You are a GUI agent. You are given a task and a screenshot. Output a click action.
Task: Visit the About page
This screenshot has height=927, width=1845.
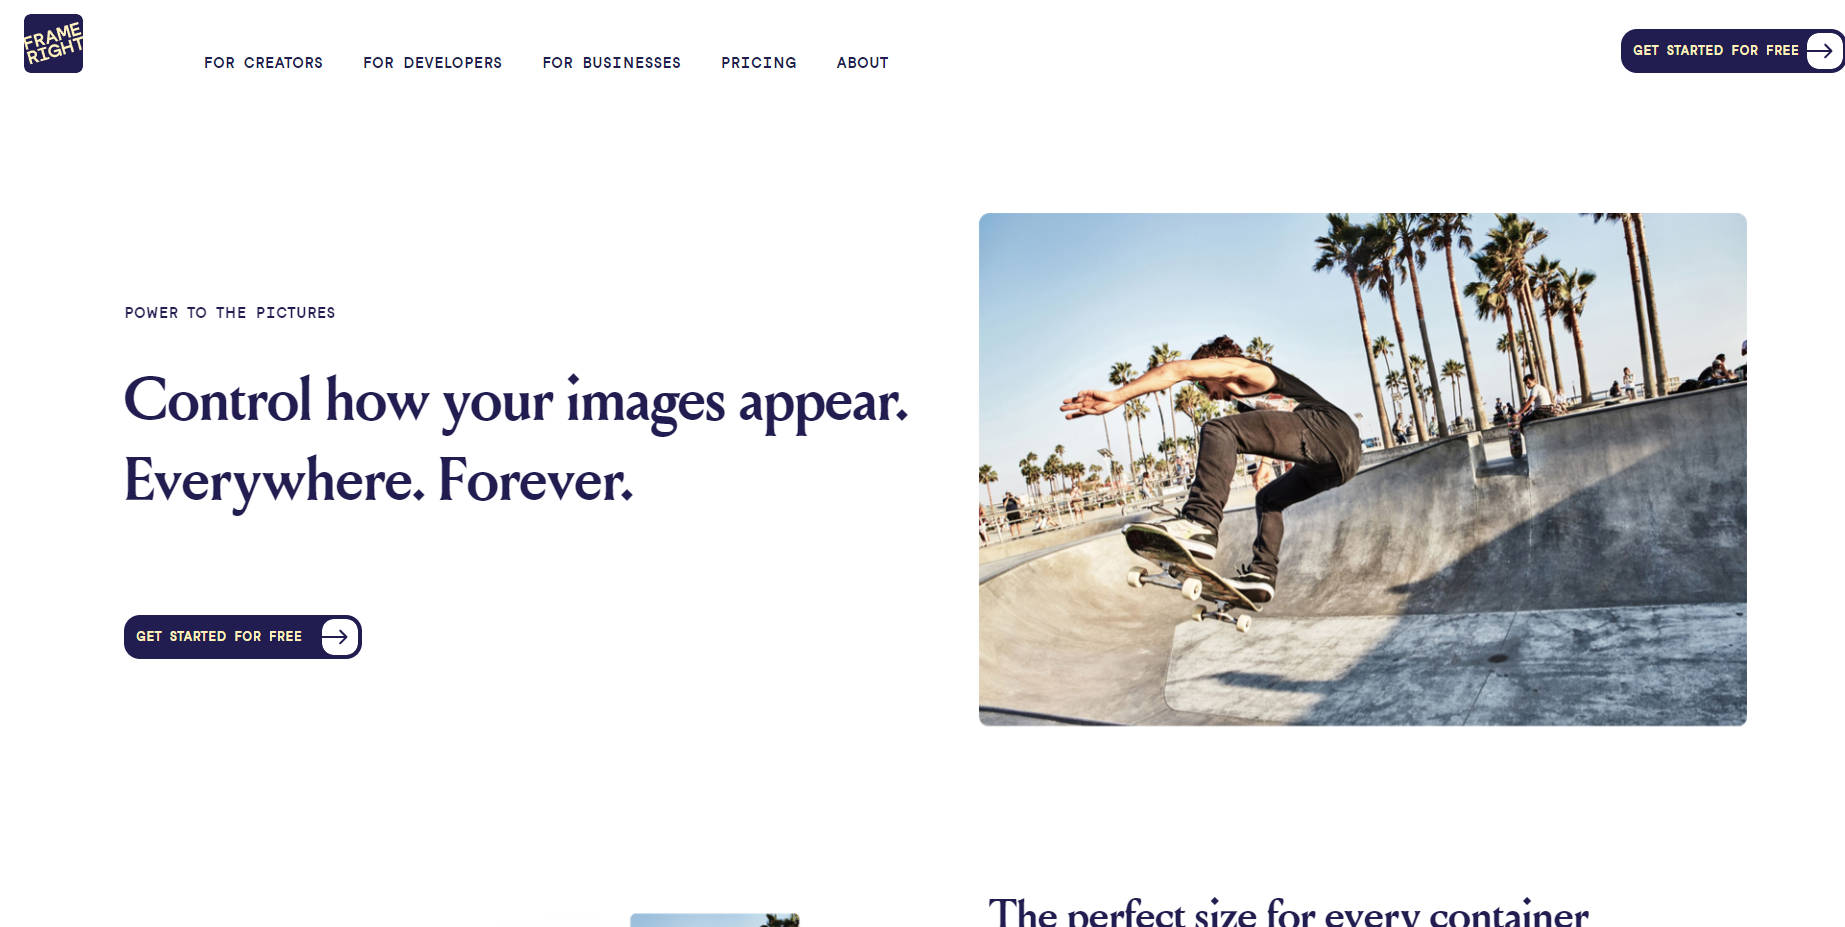tap(862, 62)
